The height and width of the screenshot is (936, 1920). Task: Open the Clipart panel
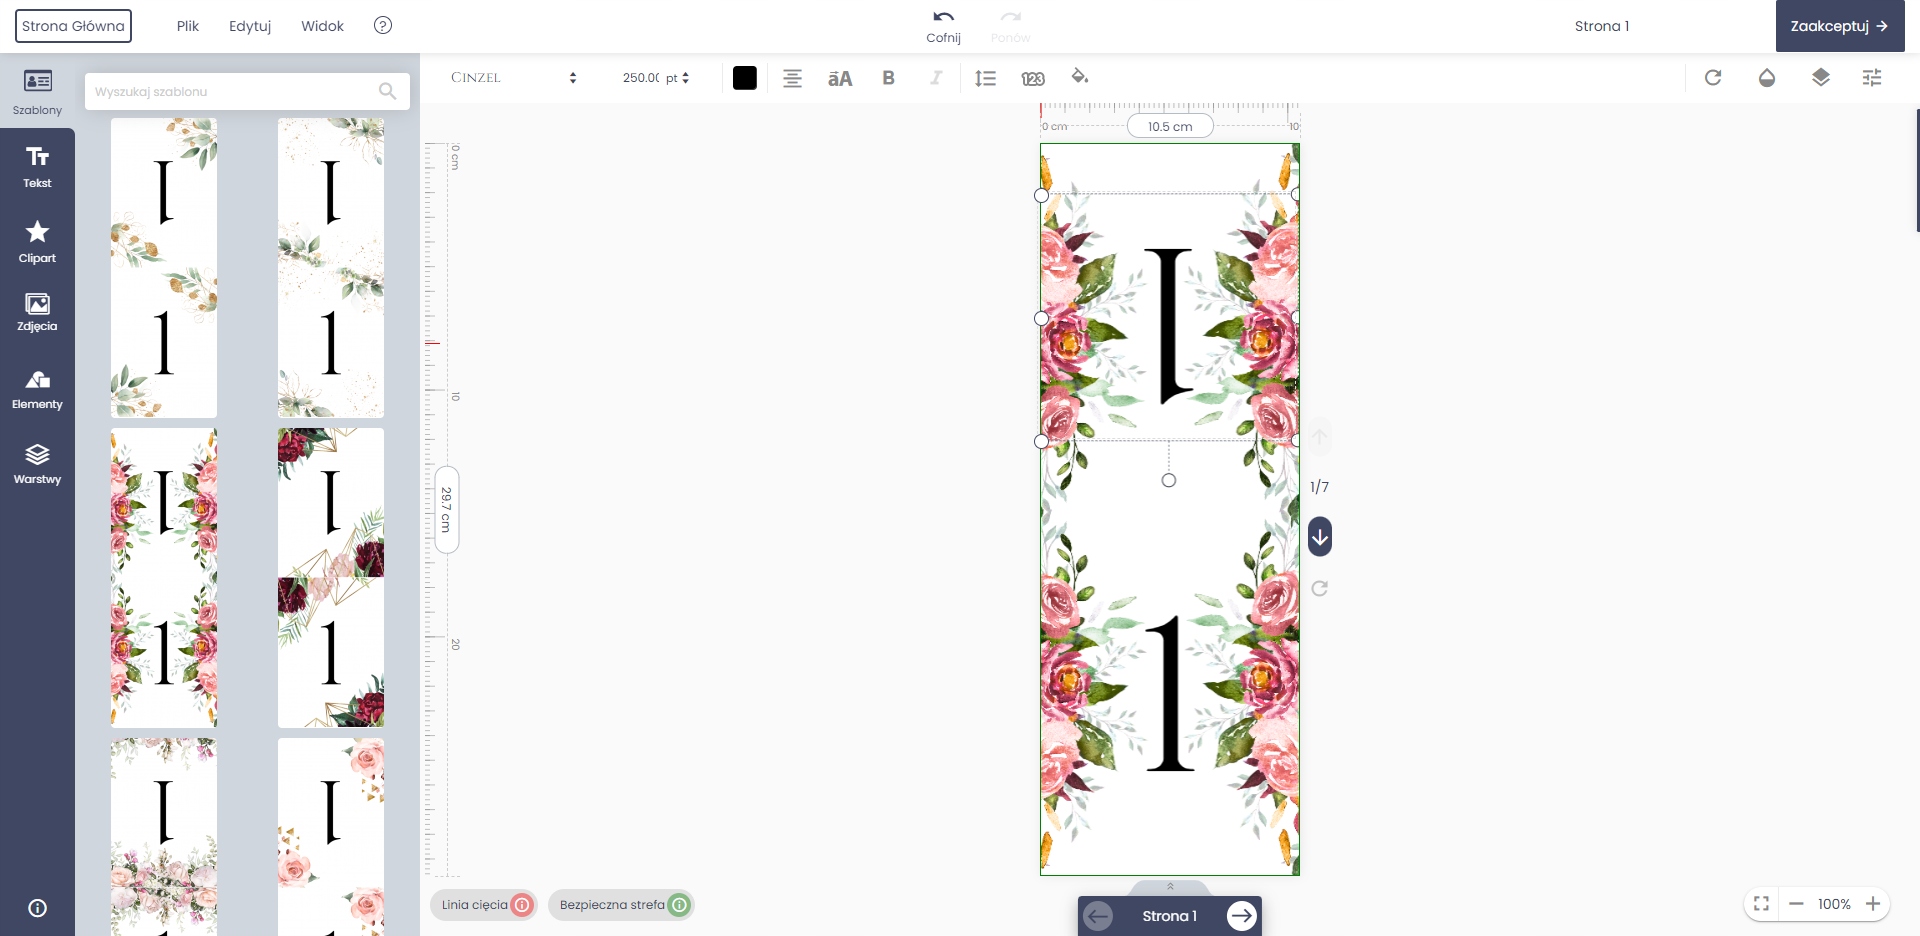(37, 242)
